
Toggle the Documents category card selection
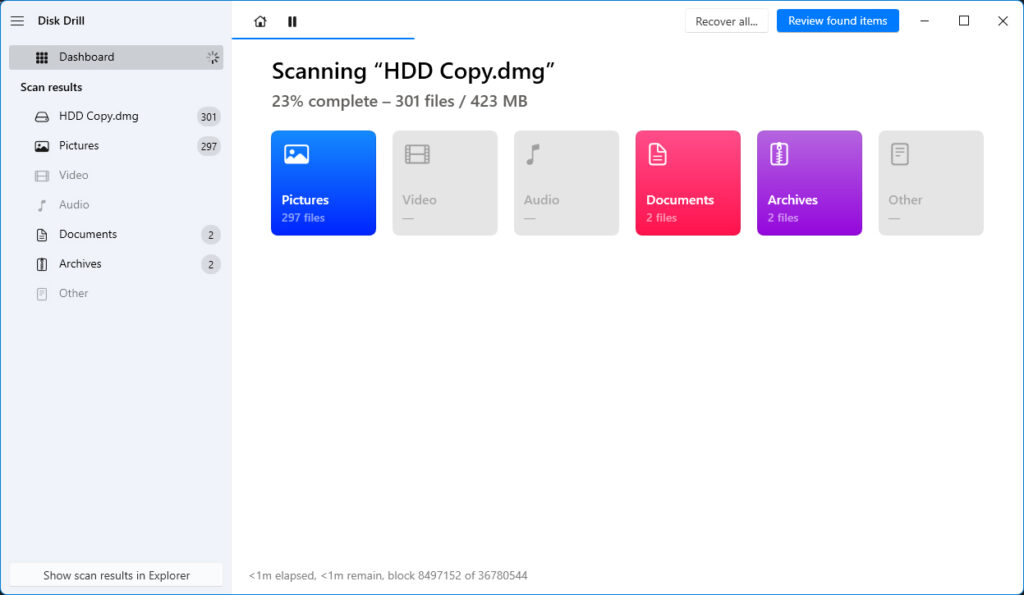coord(687,182)
